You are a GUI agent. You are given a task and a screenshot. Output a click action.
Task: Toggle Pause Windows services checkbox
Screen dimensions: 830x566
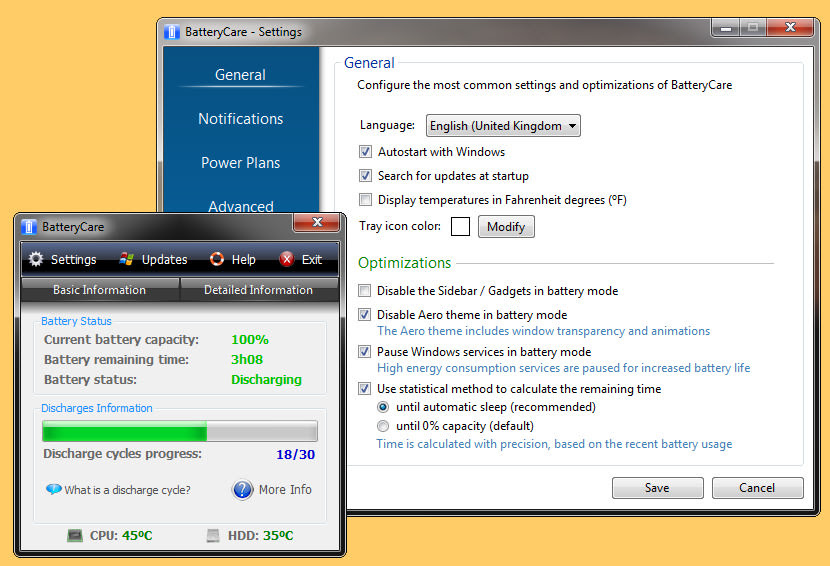[364, 352]
